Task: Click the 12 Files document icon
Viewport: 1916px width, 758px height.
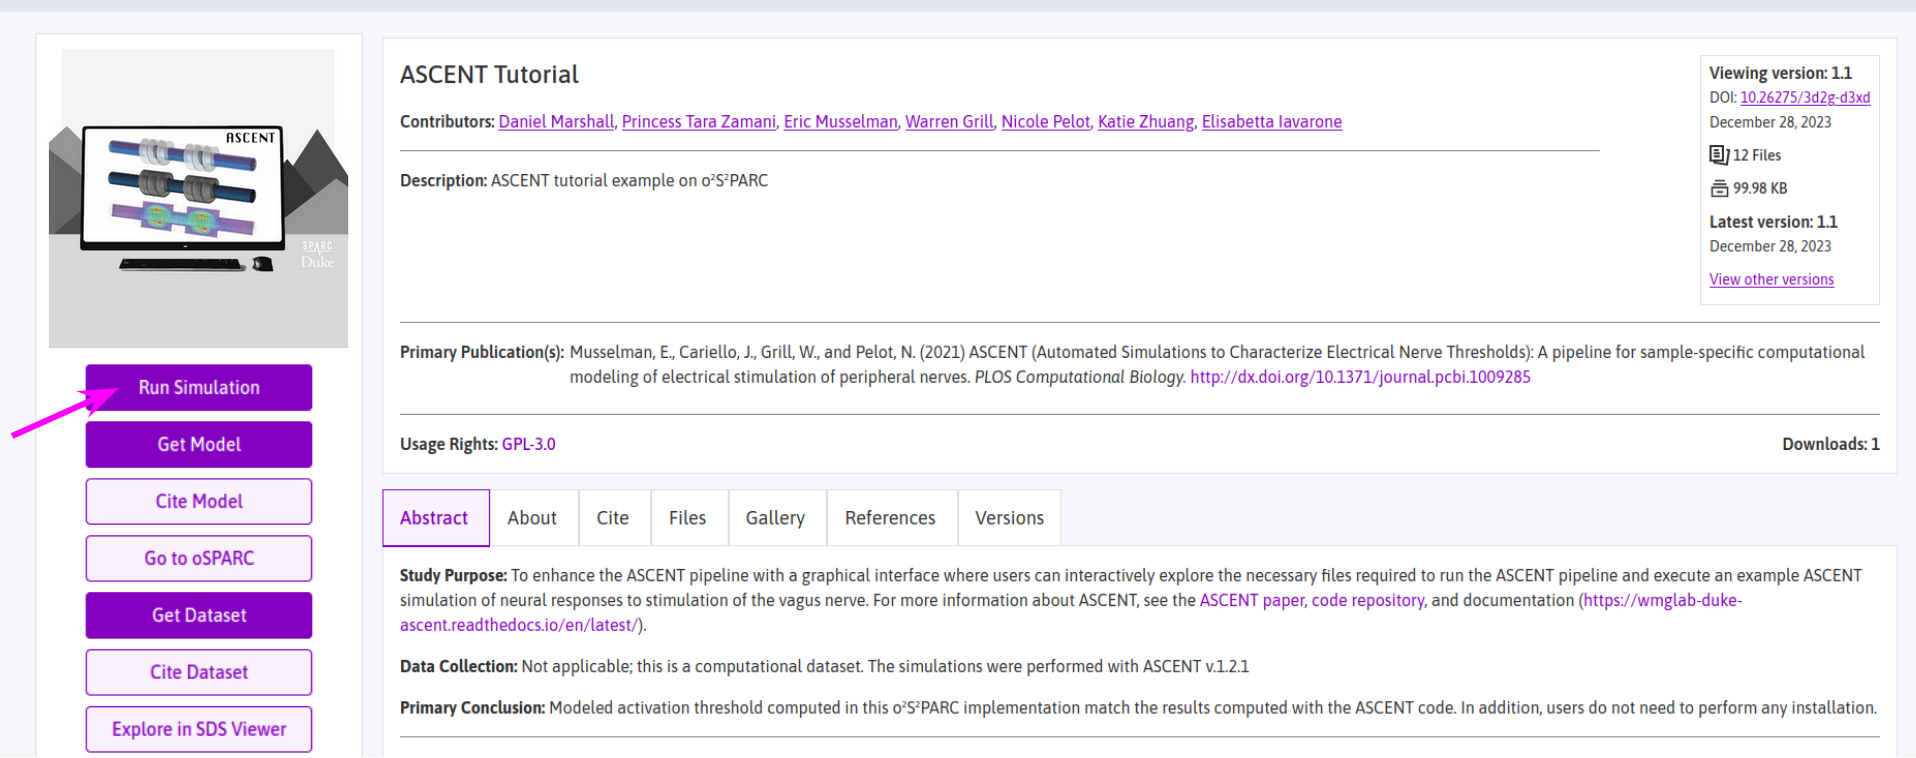Action: [x=1719, y=155]
